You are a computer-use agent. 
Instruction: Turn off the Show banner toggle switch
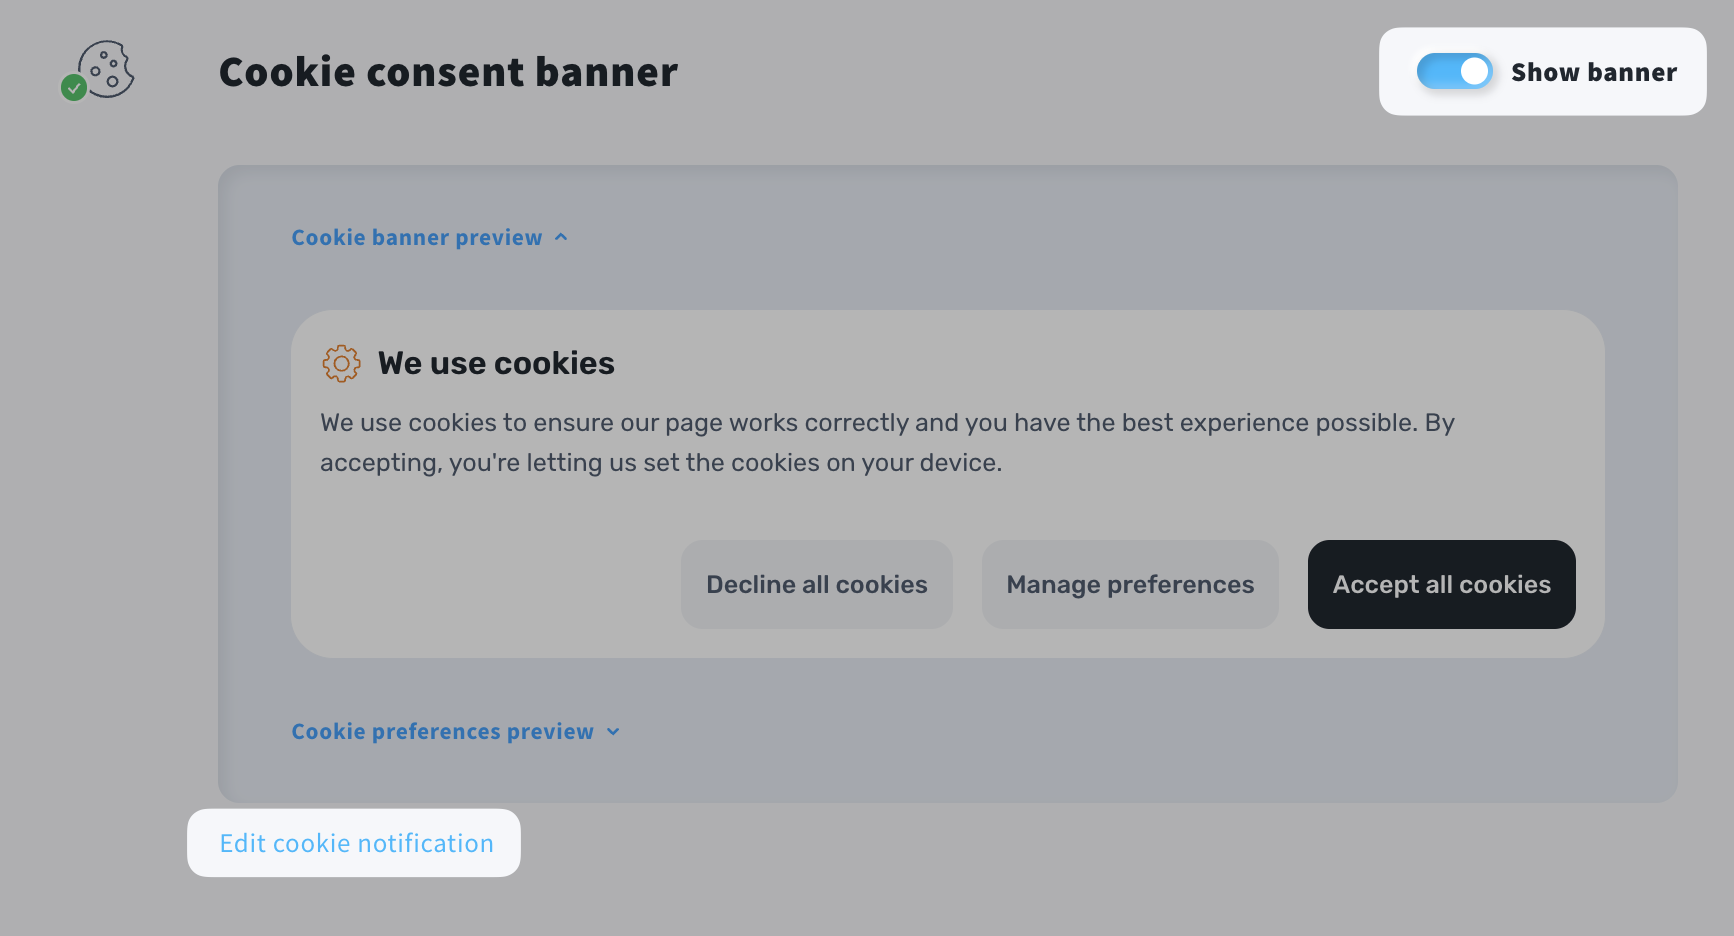click(1454, 72)
